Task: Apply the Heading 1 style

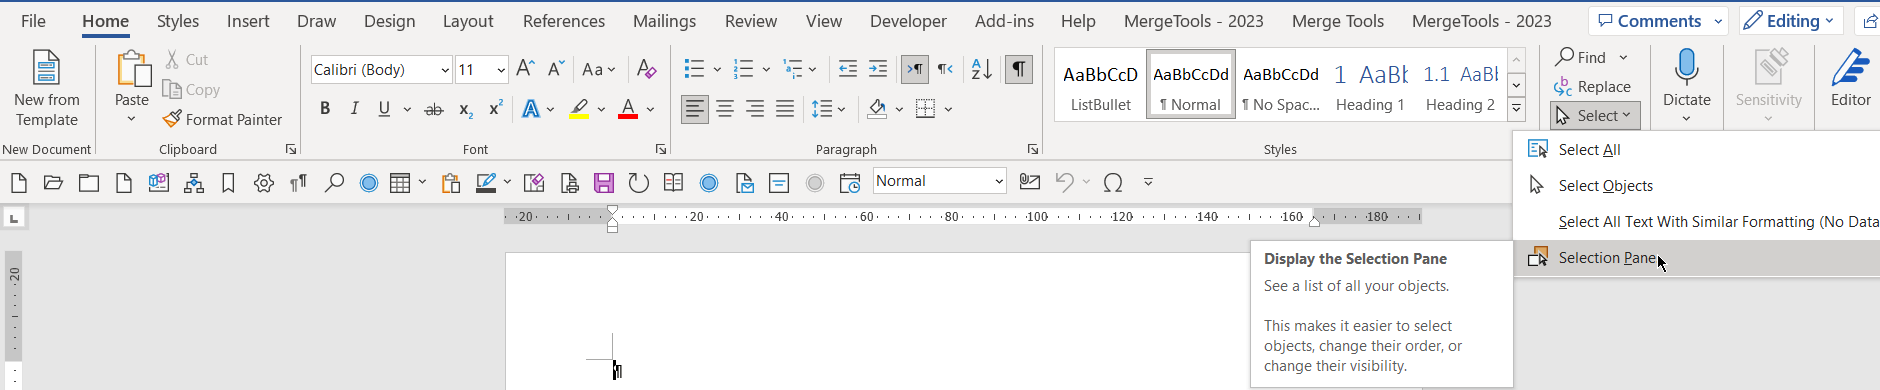Action: (1370, 86)
